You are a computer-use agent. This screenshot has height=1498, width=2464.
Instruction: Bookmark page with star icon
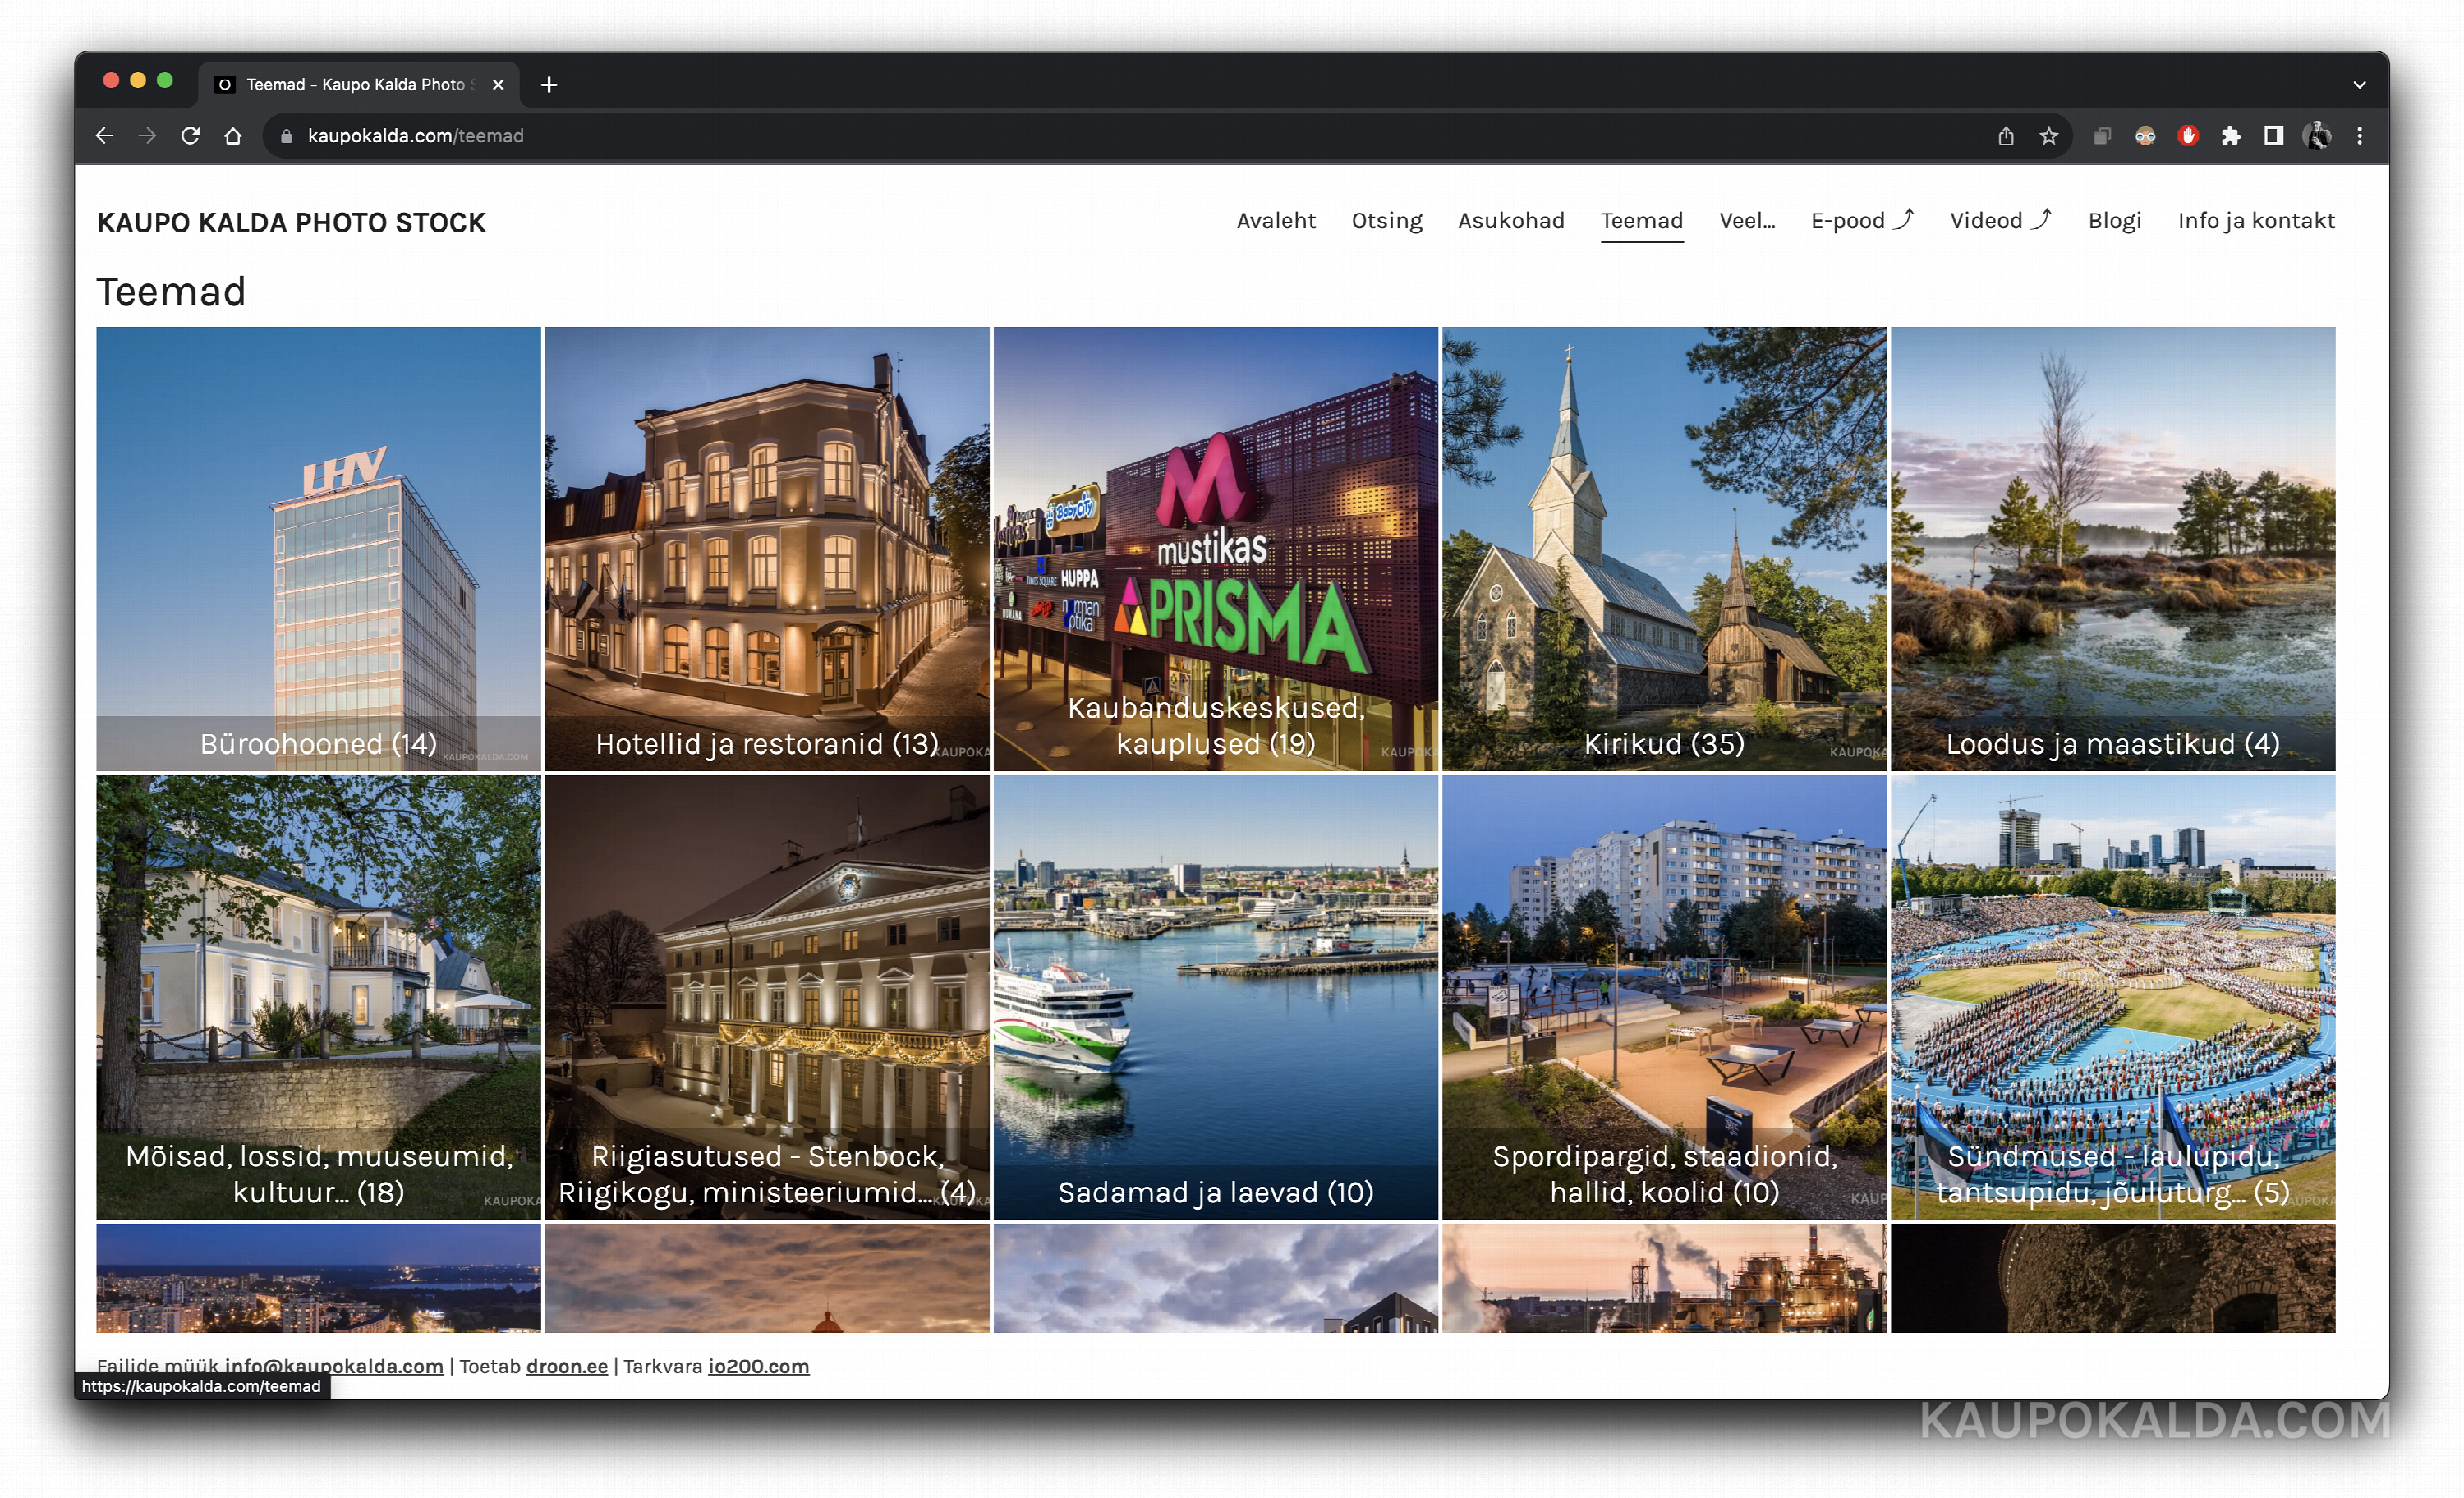coord(2049,136)
